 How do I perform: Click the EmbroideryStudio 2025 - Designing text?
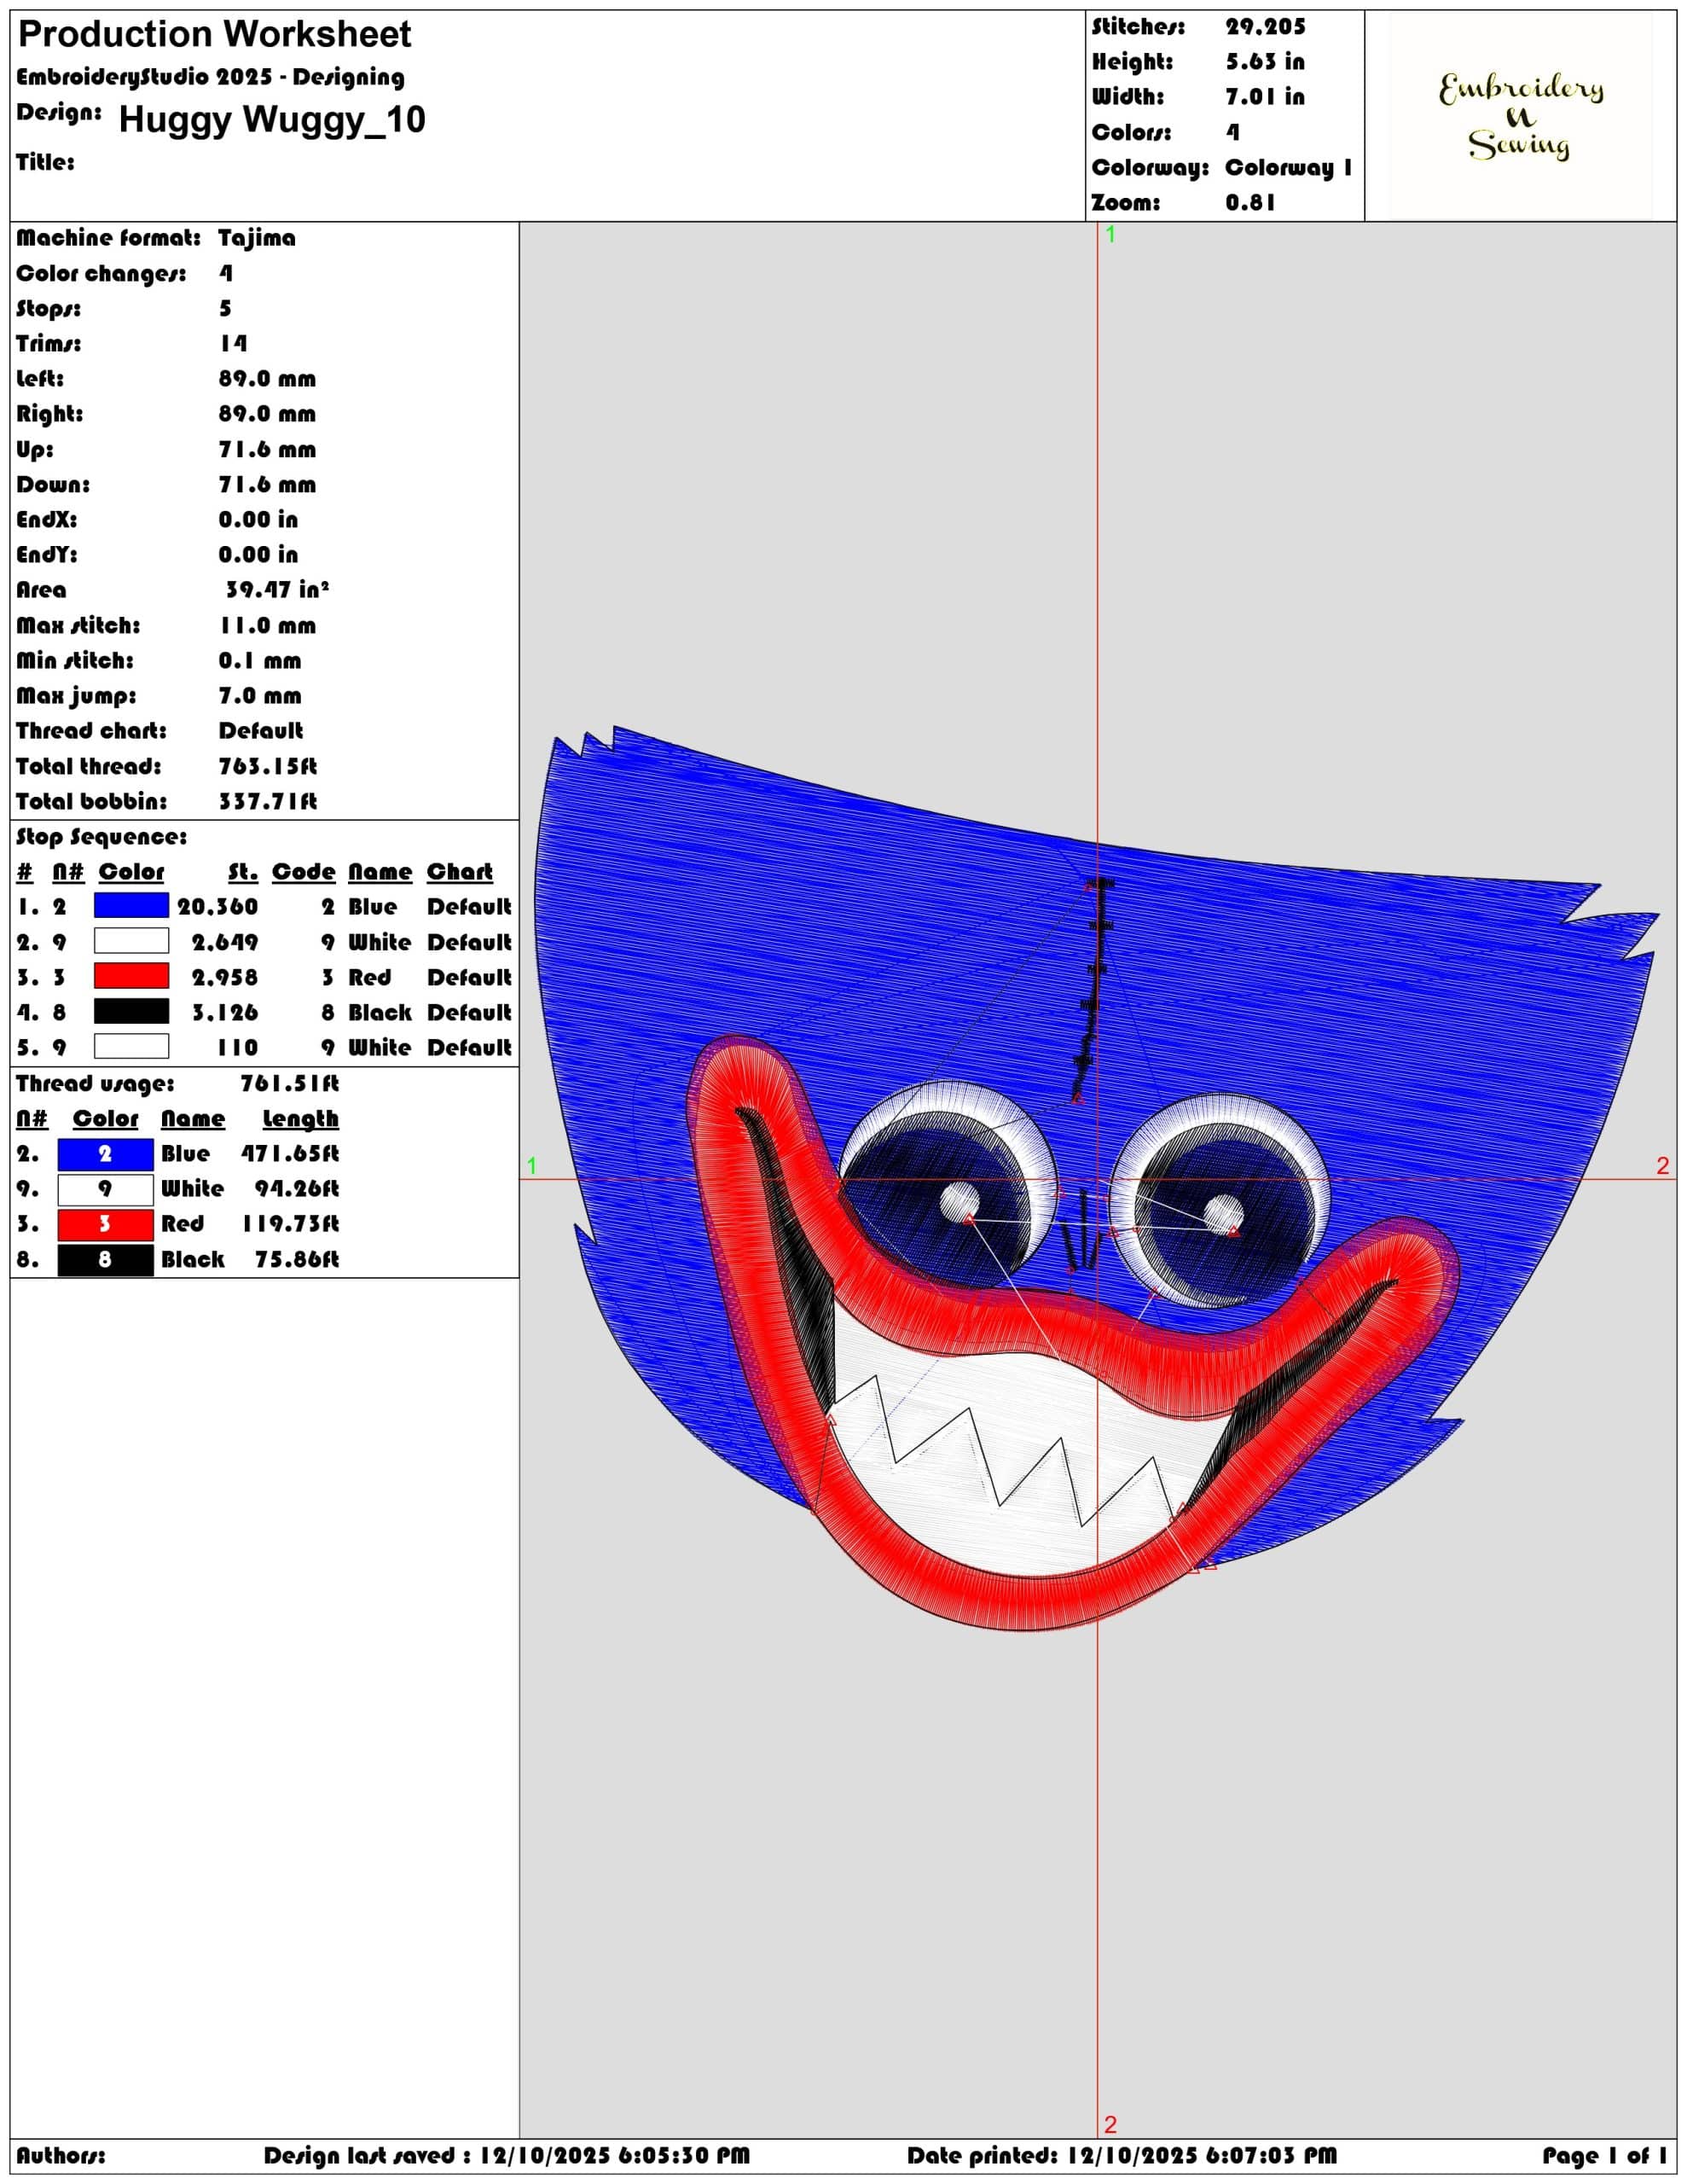210,77
